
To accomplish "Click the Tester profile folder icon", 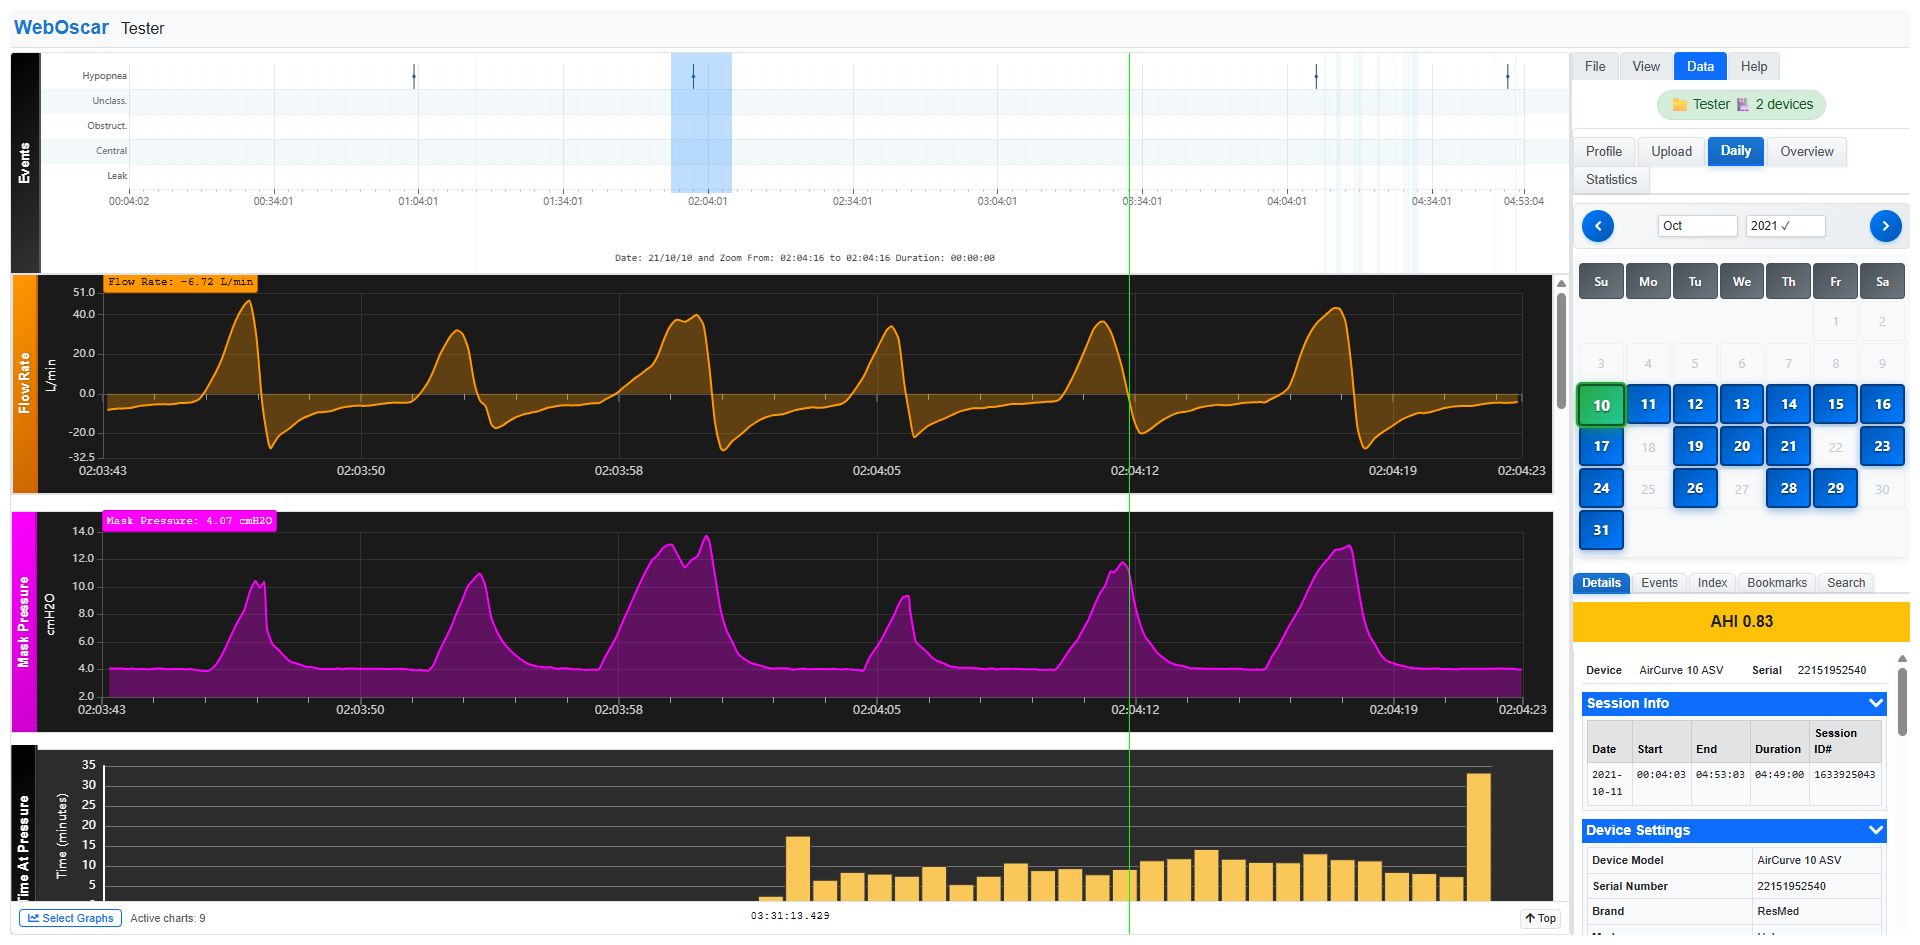I will [x=1680, y=105].
